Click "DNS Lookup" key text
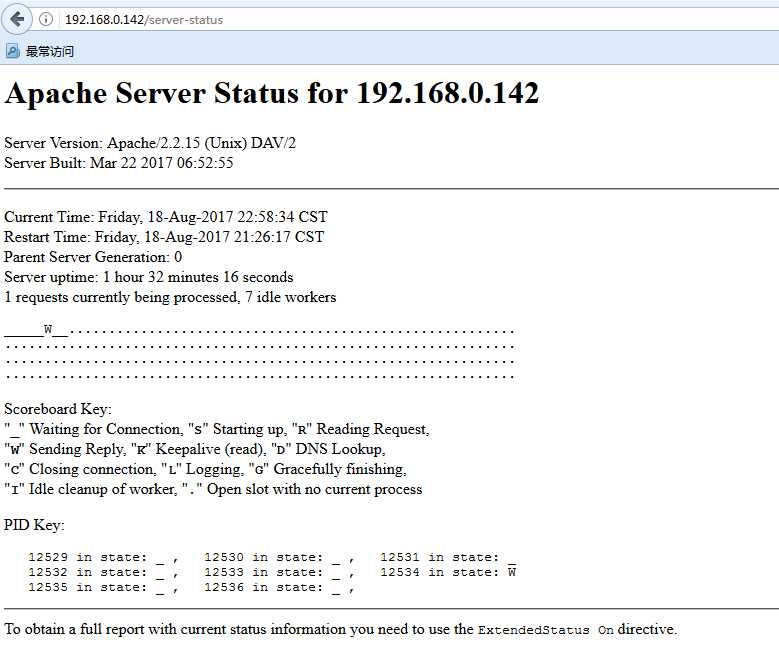 pyautogui.click(x=340, y=449)
